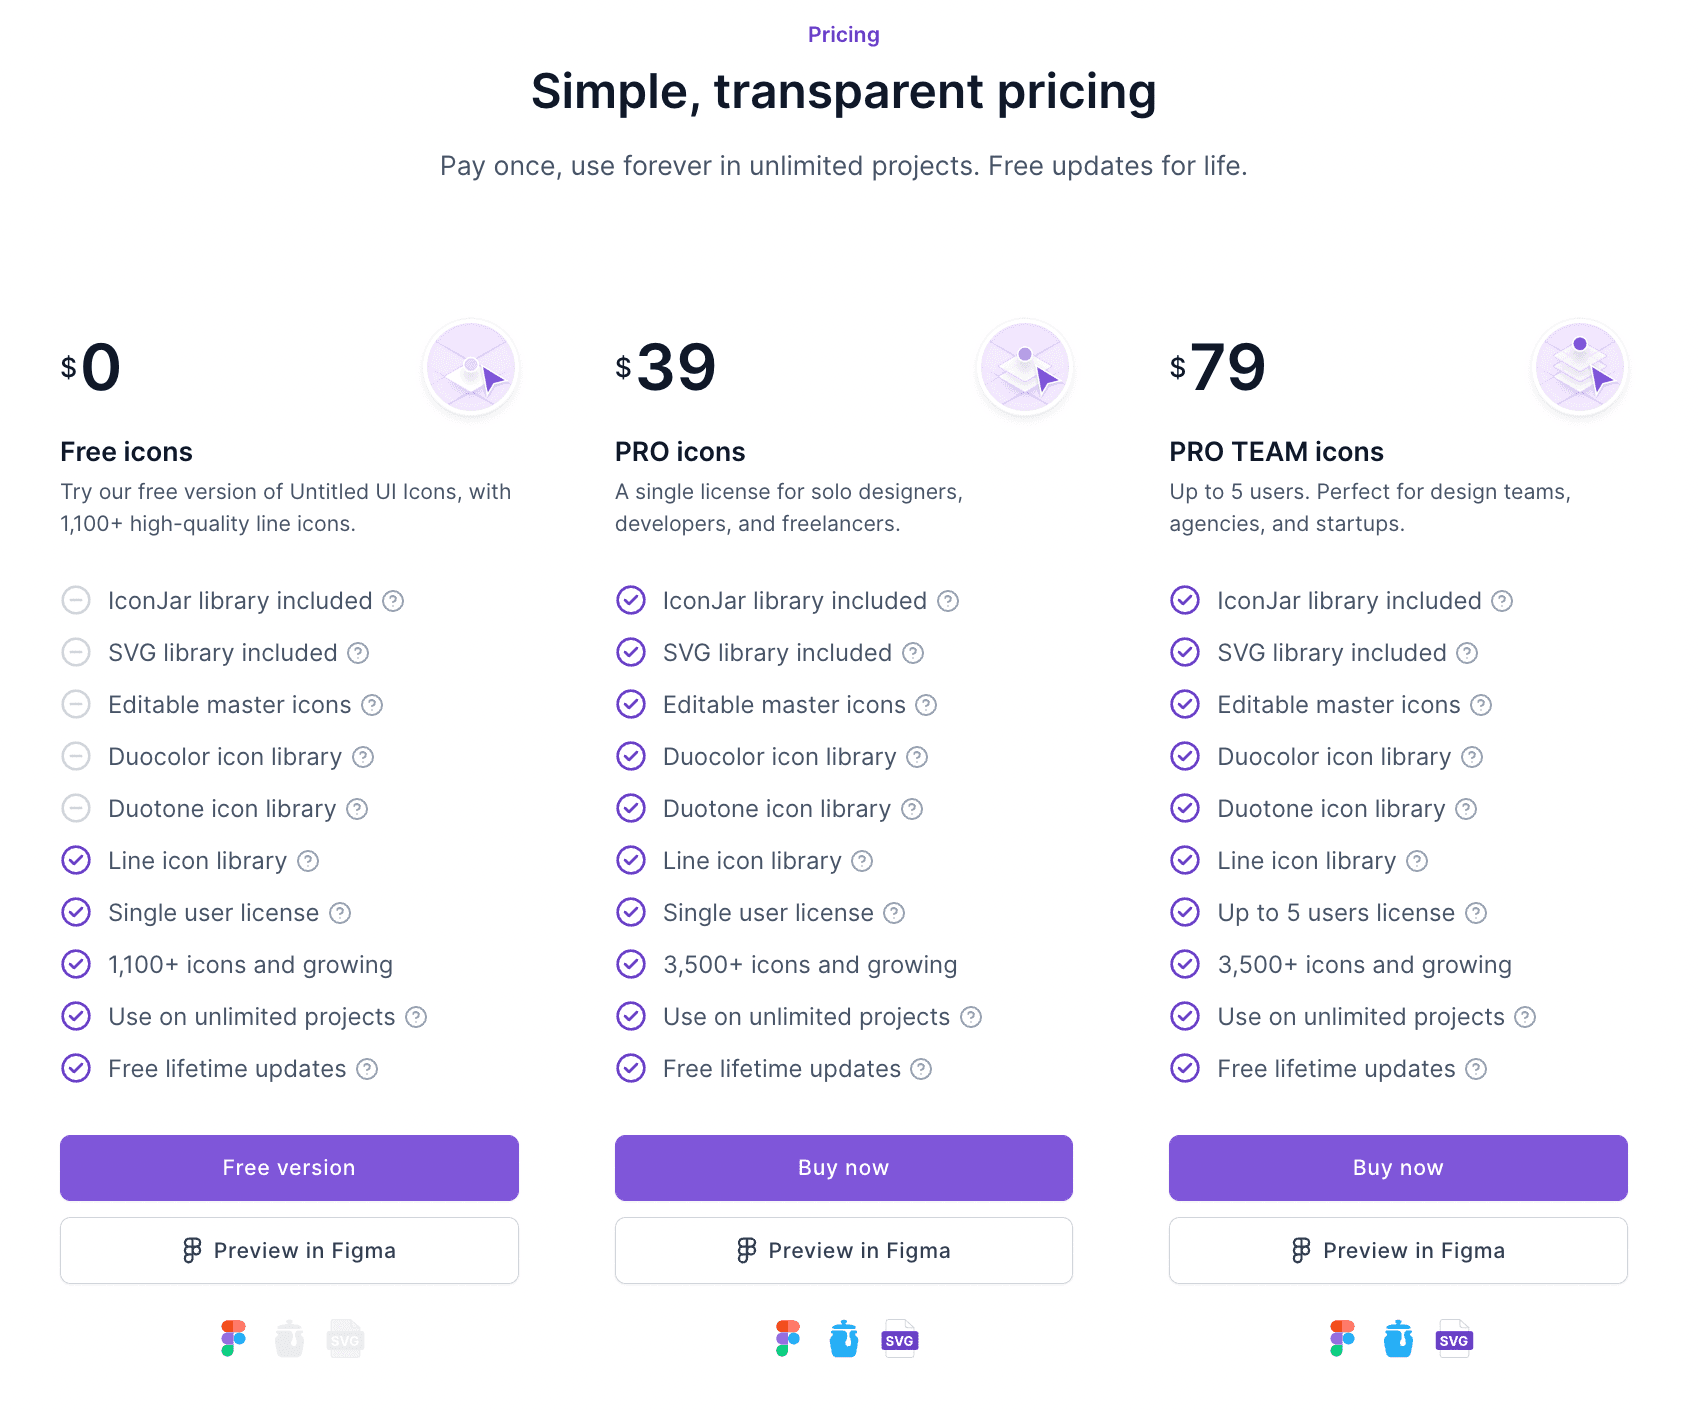1698x1410 pixels.
Task: Click help icon next to Free lifetime updates in PRO
Action: coord(921,1069)
